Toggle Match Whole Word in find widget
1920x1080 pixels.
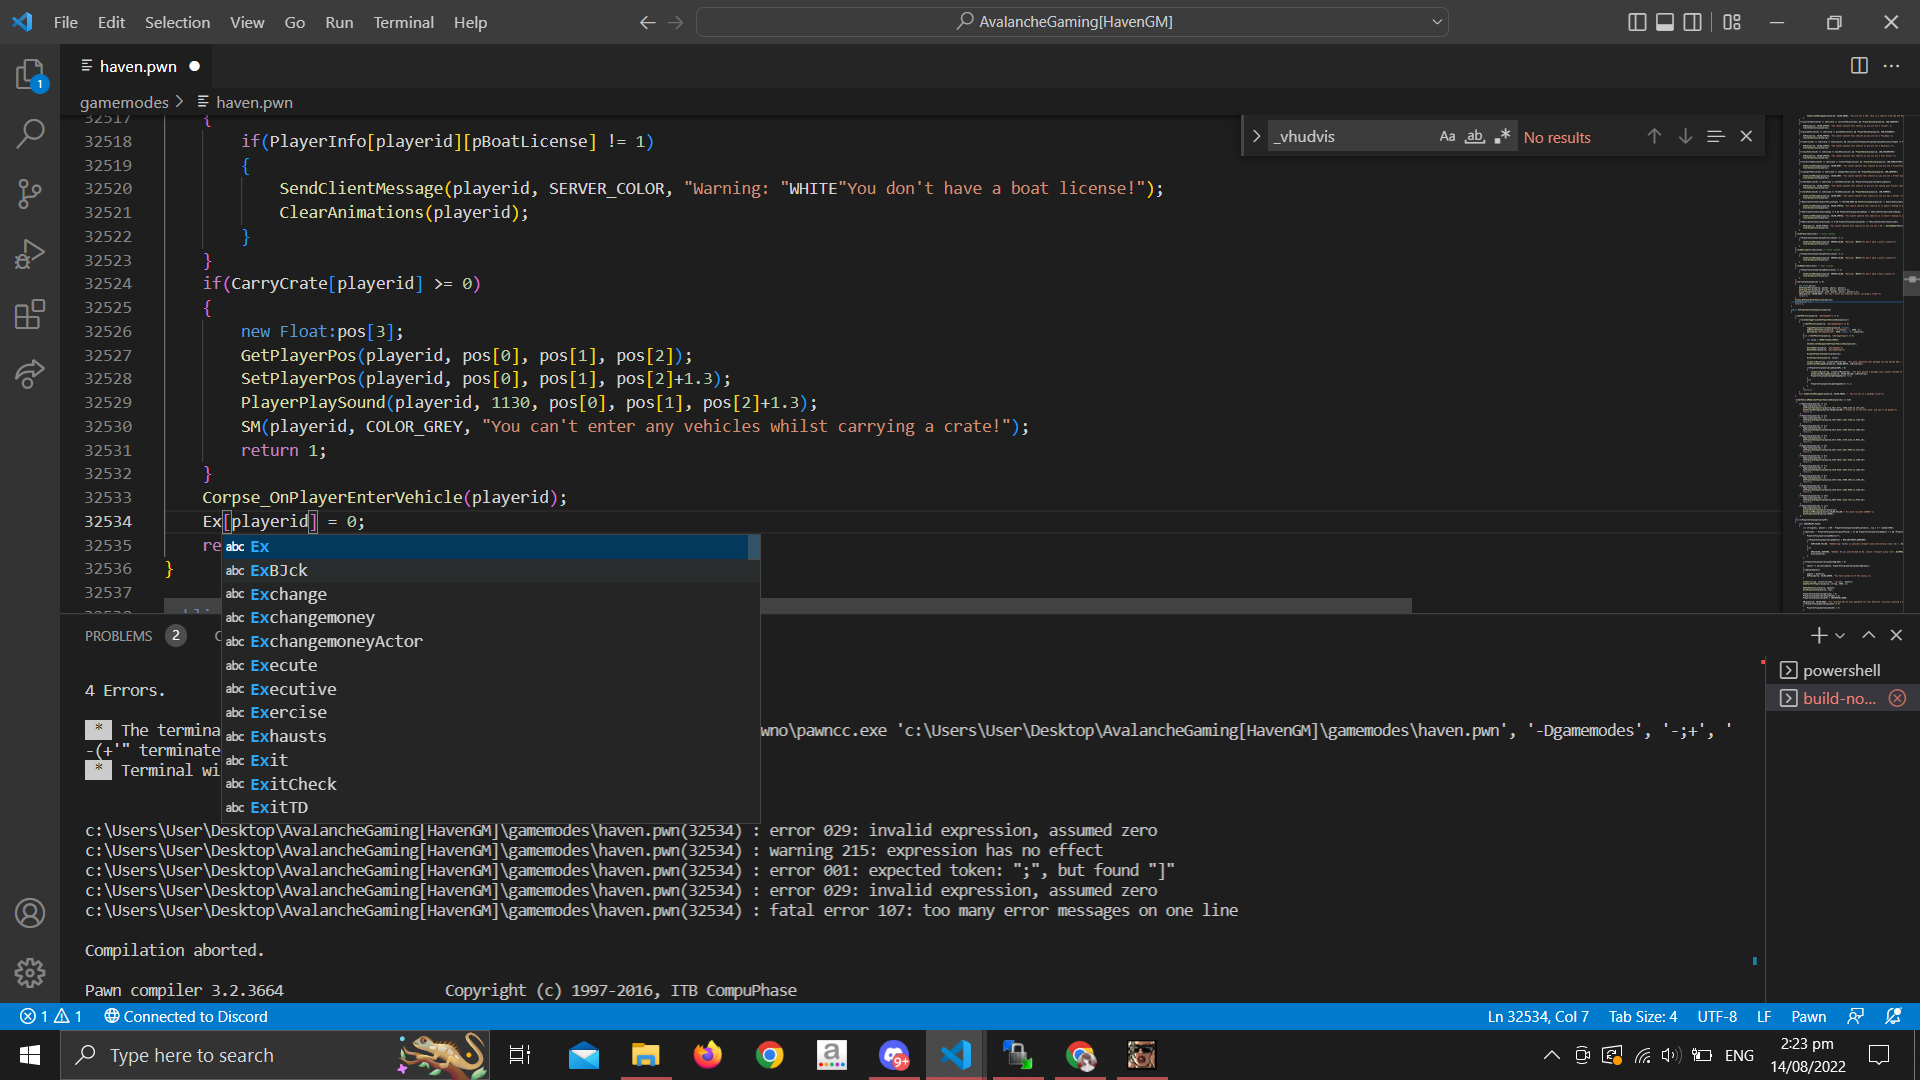[1474, 137]
